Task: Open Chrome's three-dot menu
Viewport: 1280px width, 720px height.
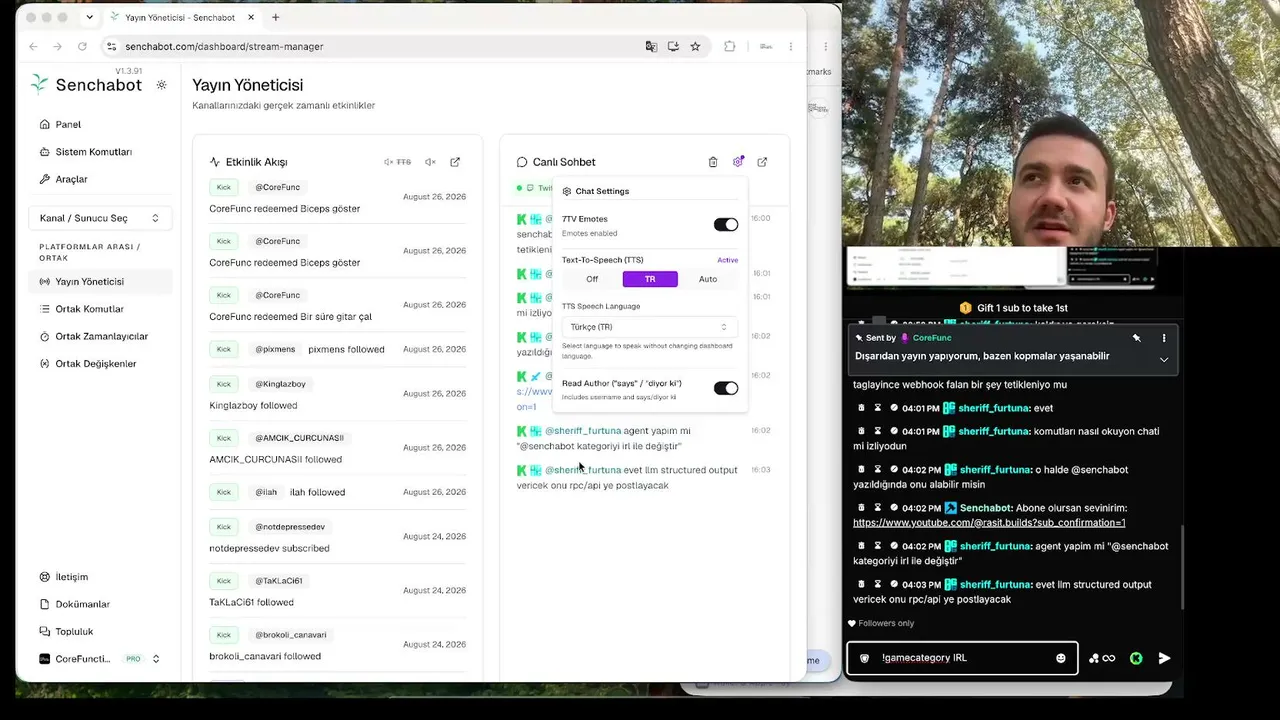Action: tap(791, 46)
